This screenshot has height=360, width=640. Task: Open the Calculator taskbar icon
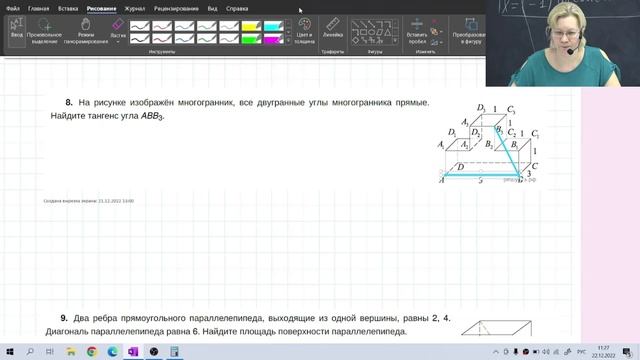click(x=175, y=351)
